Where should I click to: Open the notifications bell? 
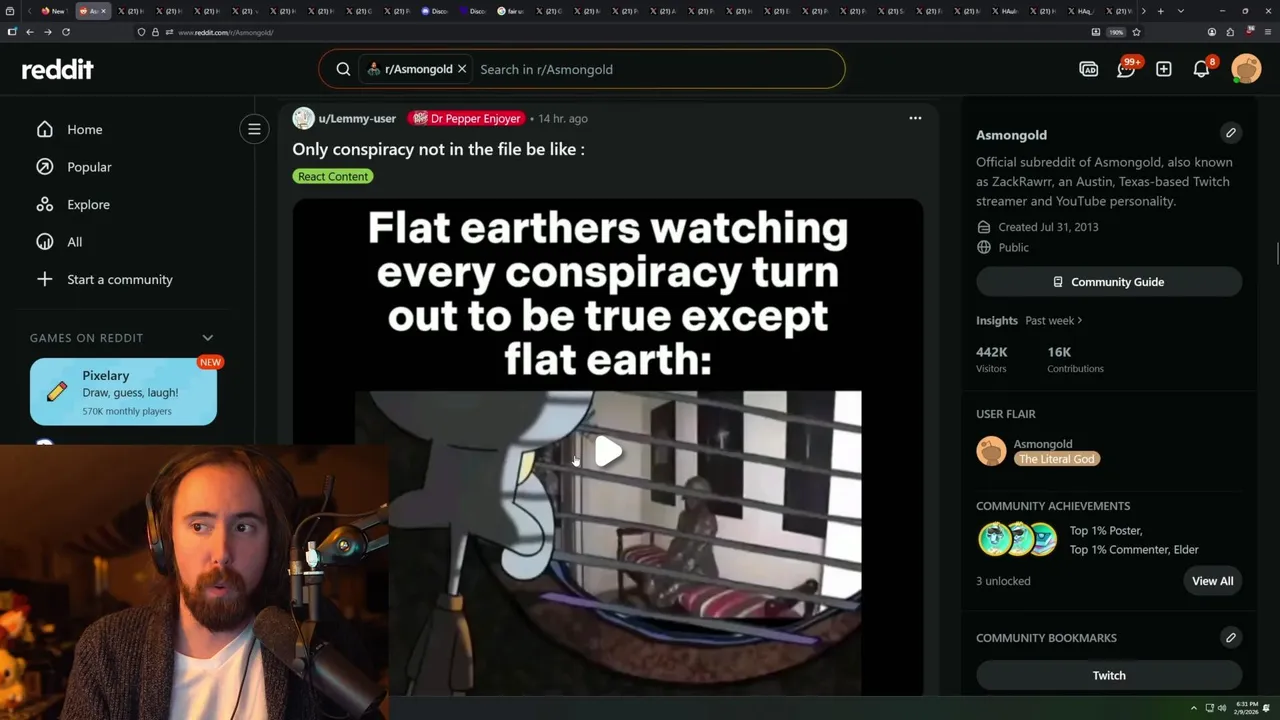tap(1201, 69)
